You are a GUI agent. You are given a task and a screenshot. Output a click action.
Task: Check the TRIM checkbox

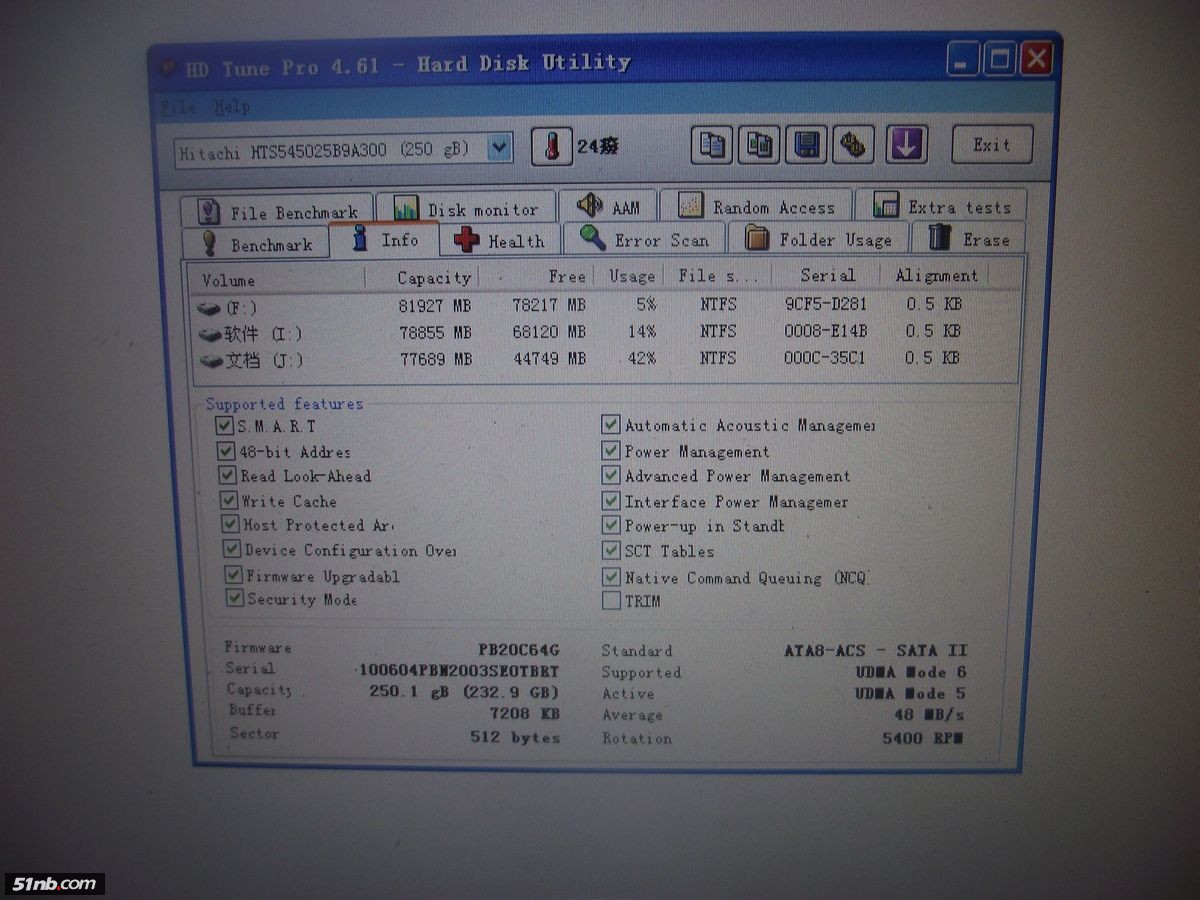pyautogui.click(x=611, y=601)
